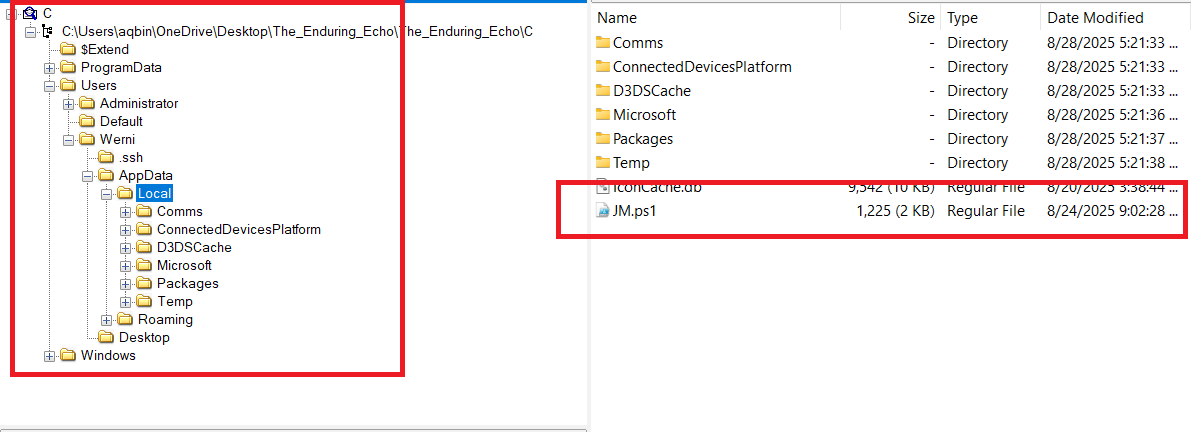The height and width of the screenshot is (432, 1191).
Task: Expand the Roaming folder node
Action: click(x=106, y=320)
